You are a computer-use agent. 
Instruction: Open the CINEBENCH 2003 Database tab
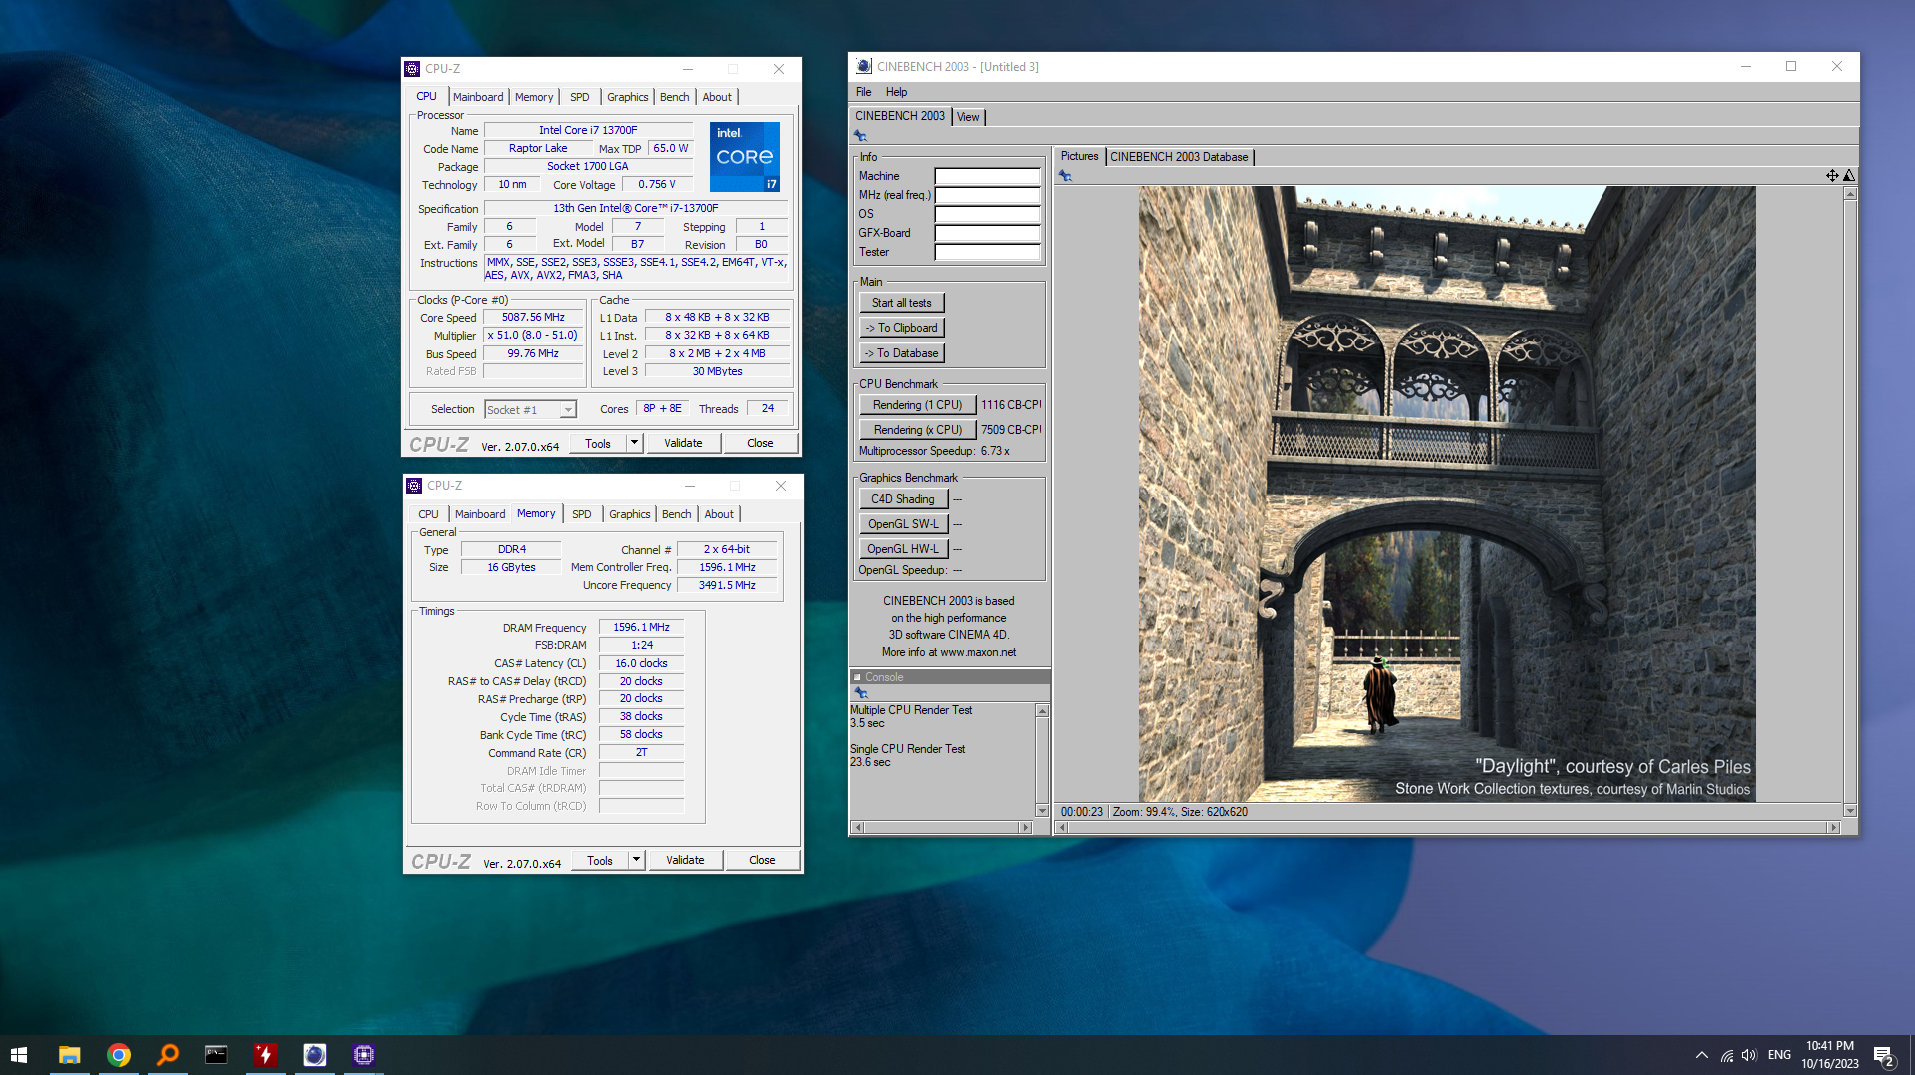click(x=1179, y=157)
